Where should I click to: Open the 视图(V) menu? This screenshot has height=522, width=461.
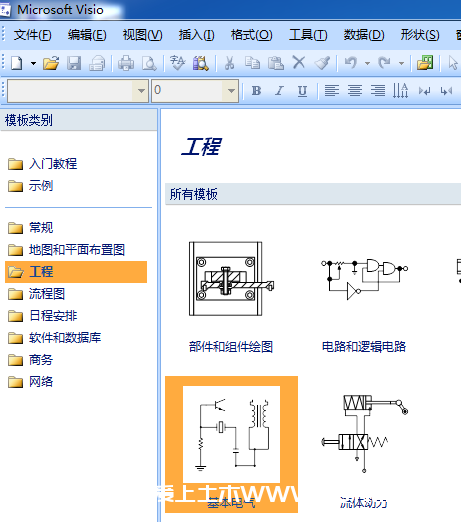tap(142, 35)
